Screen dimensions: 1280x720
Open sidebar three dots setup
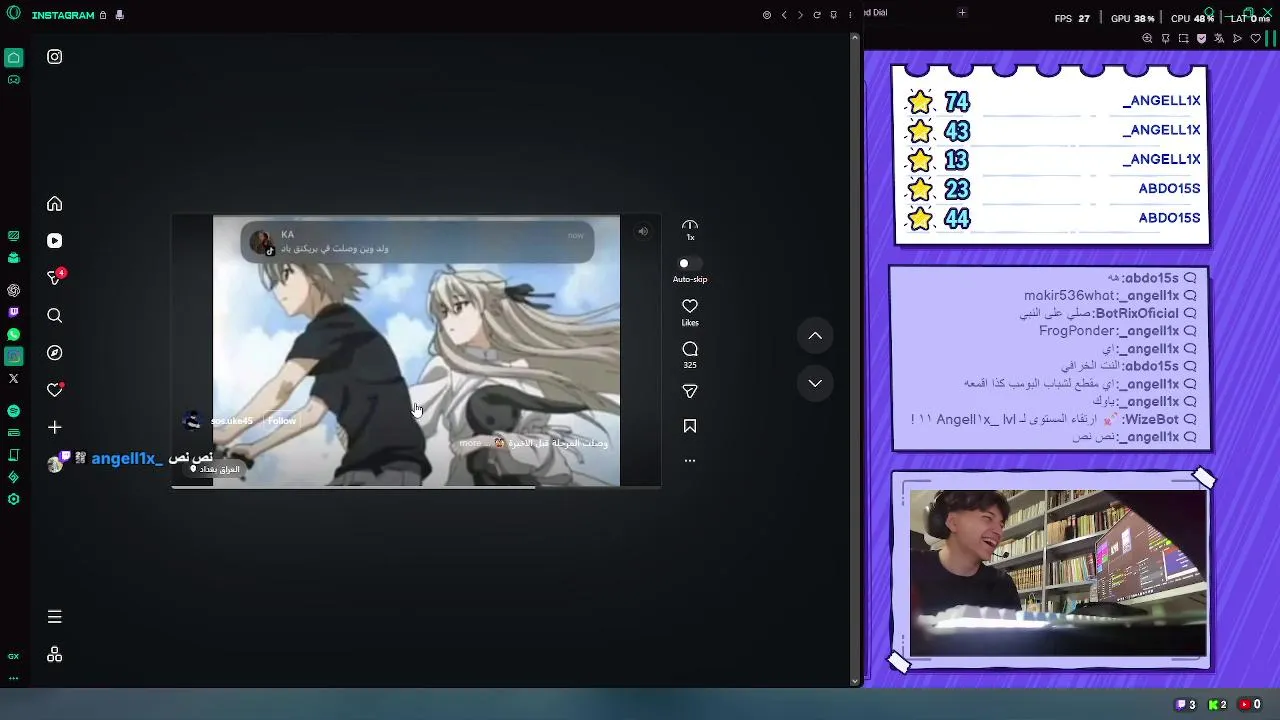pyautogui.click(x=13, y=678)
